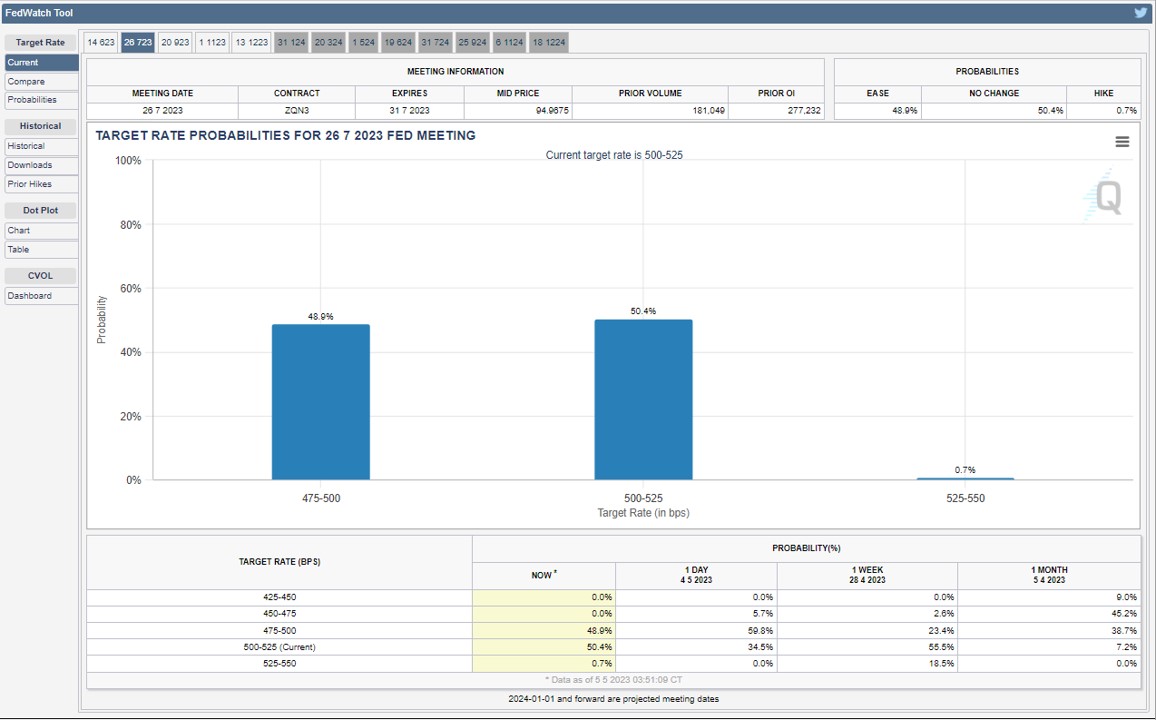Select the 14 623 meeting tab

(101, 42)
